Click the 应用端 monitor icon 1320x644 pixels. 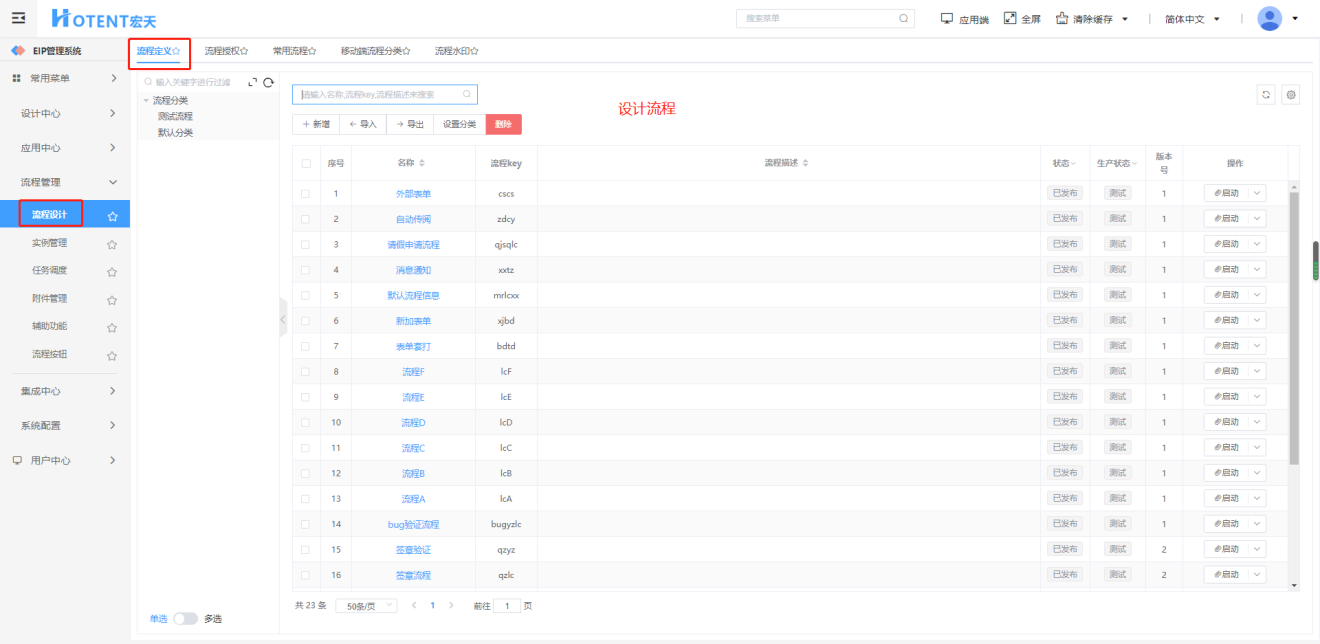click(x=947, y=18)
